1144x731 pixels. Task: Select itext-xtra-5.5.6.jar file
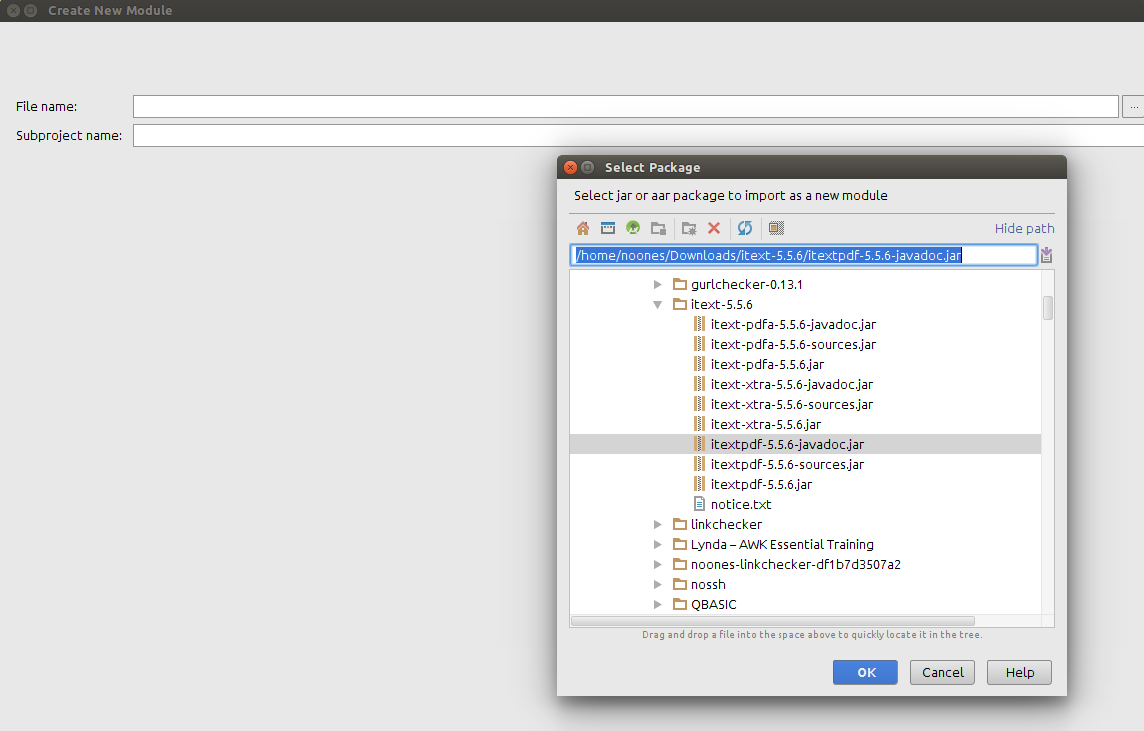(x=766, y=425)
